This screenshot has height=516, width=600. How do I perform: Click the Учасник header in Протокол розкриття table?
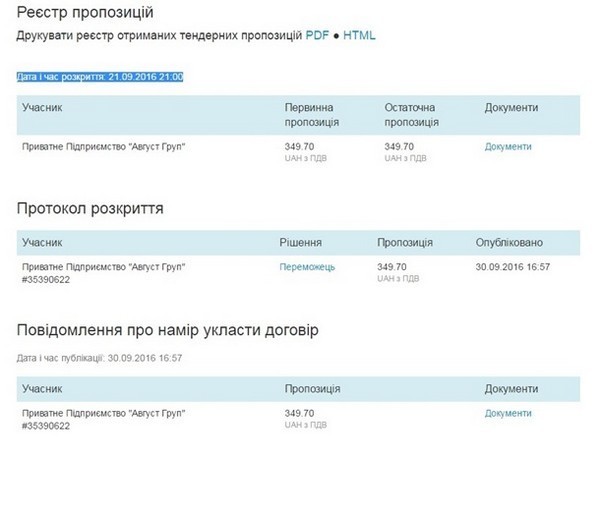pos(43,243)
